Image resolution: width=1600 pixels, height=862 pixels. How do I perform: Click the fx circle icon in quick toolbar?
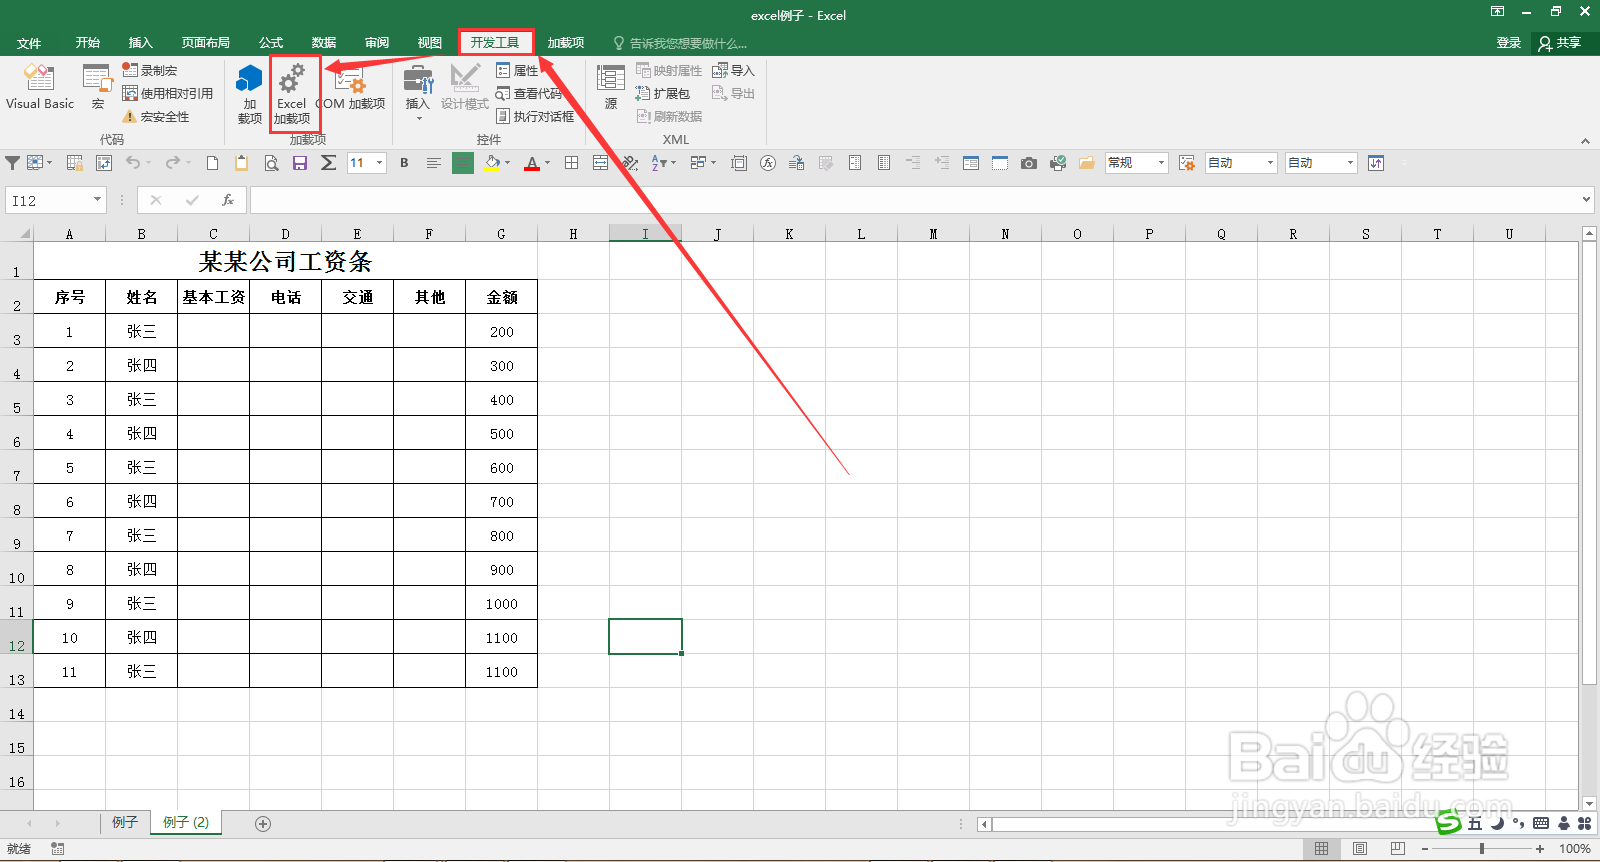pyautogui.click(x=768, y=163)
